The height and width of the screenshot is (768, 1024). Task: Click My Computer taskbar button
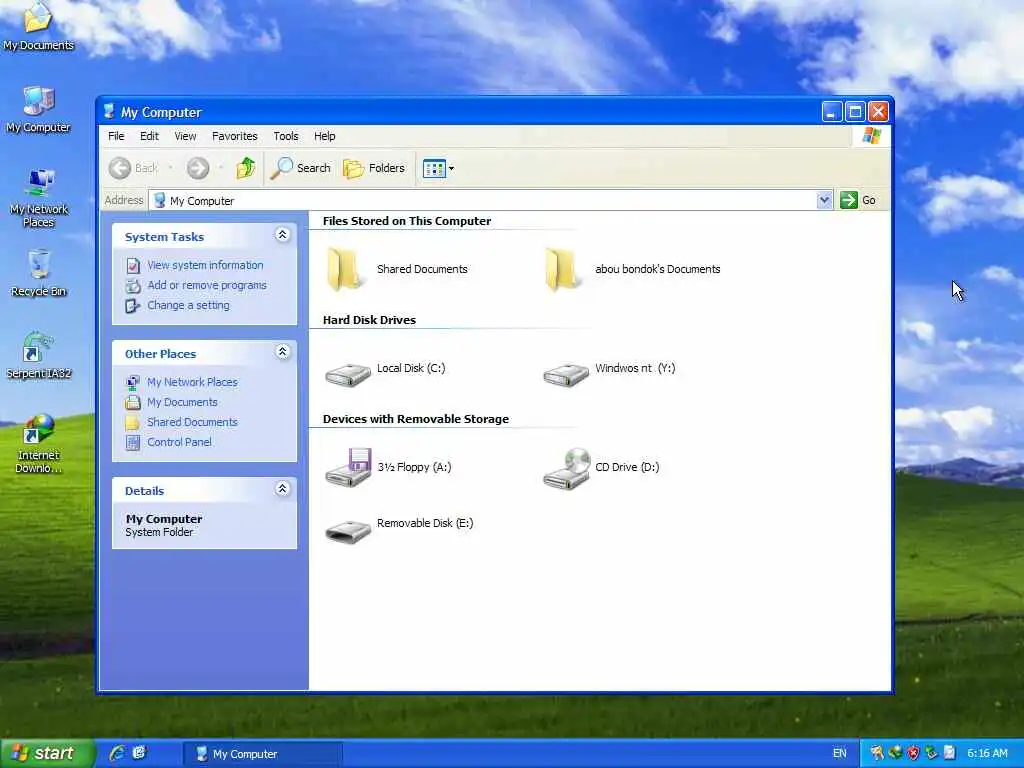[x=263, y=754]
